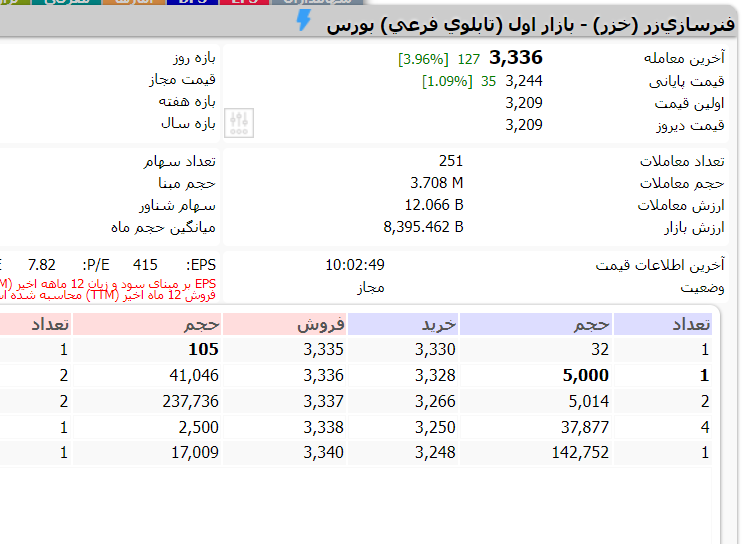Click the فروش column header
Screen dimensions: 752x544
pyautogui.click(x=285, y=324)
